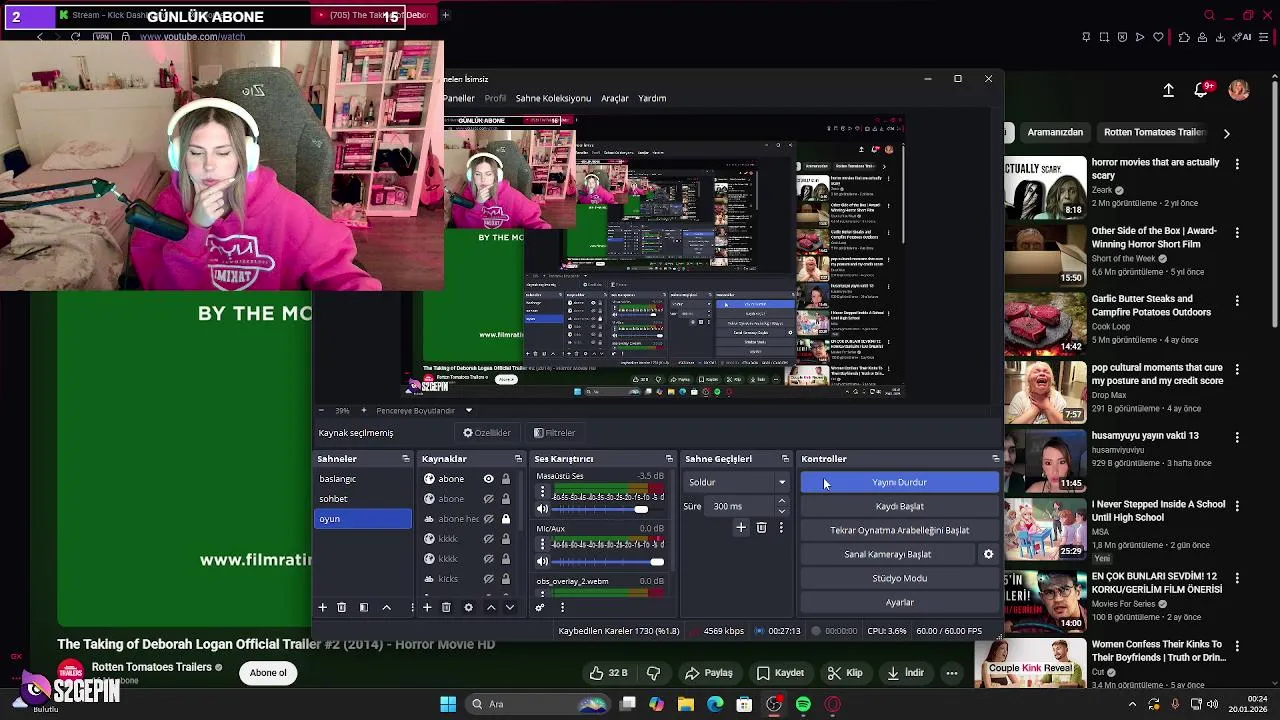The image size is (1280, 720).
Task: Open scene filters icon in Sahneler panel
Action: coord(364,607)
